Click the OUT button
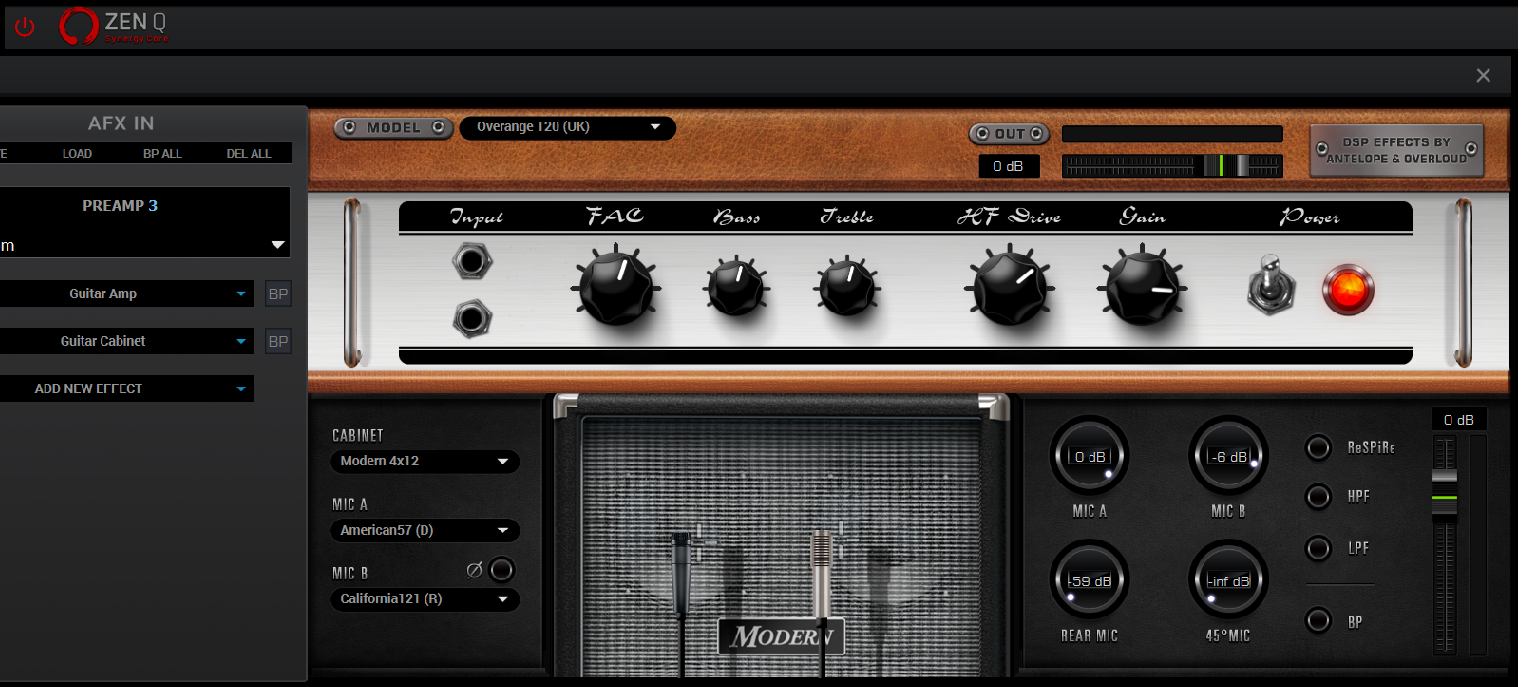Viewport: 1521px width, 687px height. point(1009,134)
